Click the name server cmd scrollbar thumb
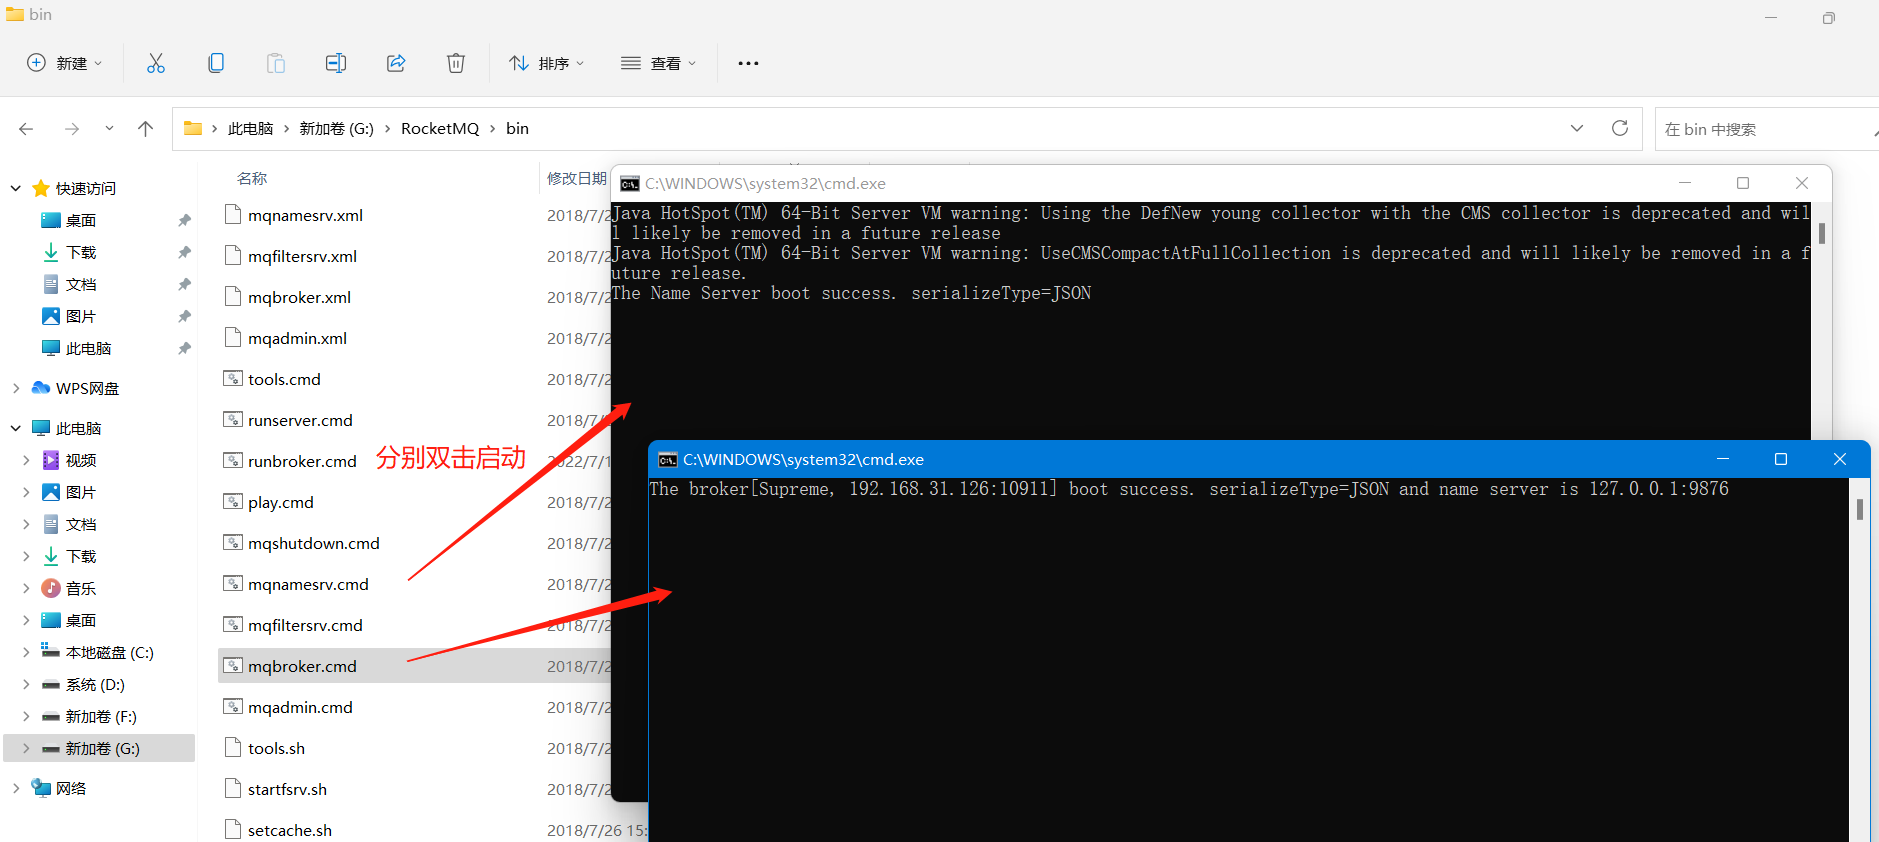The image size is (1879, 842). pyautogui.click(x=1821, y=233)
